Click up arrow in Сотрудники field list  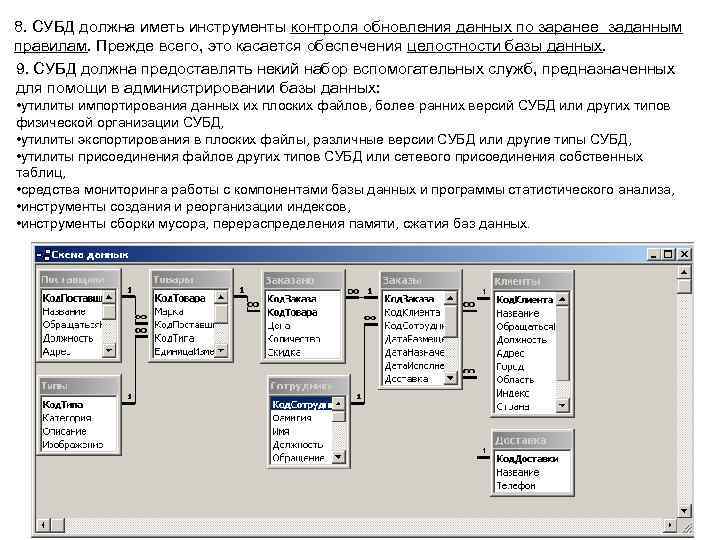click(338, 404)
